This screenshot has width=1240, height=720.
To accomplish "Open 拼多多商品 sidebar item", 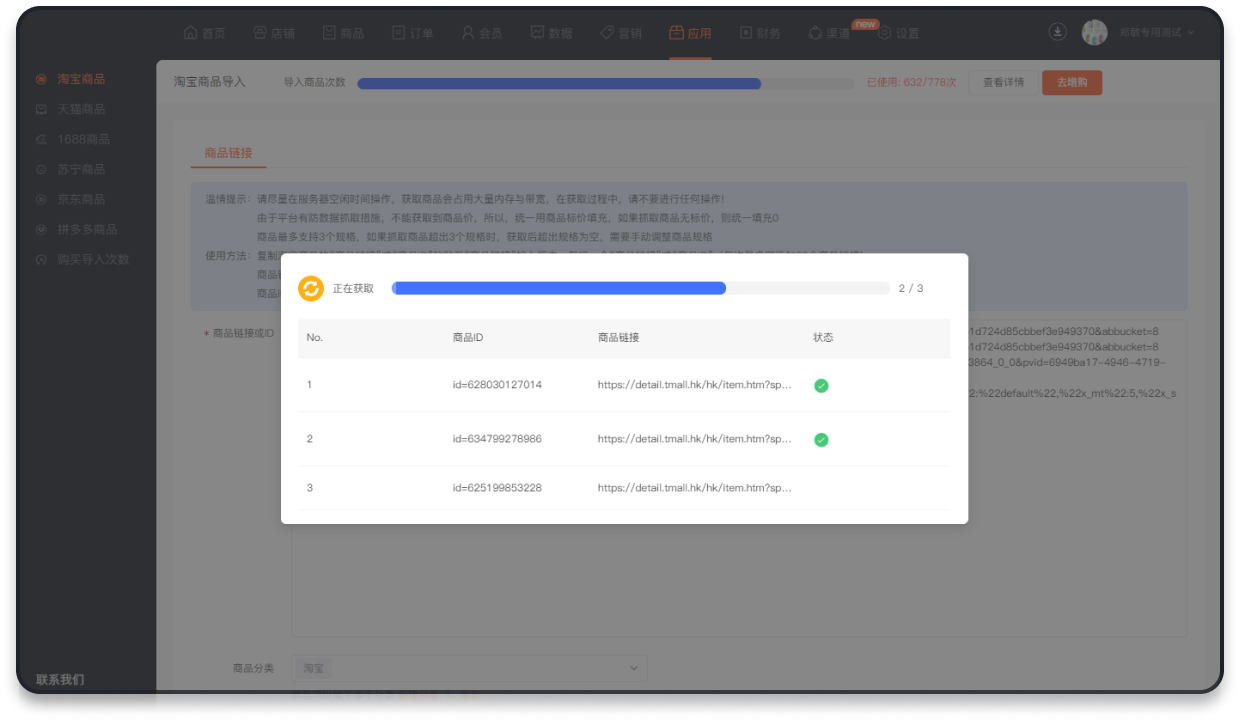I will 86,229.
